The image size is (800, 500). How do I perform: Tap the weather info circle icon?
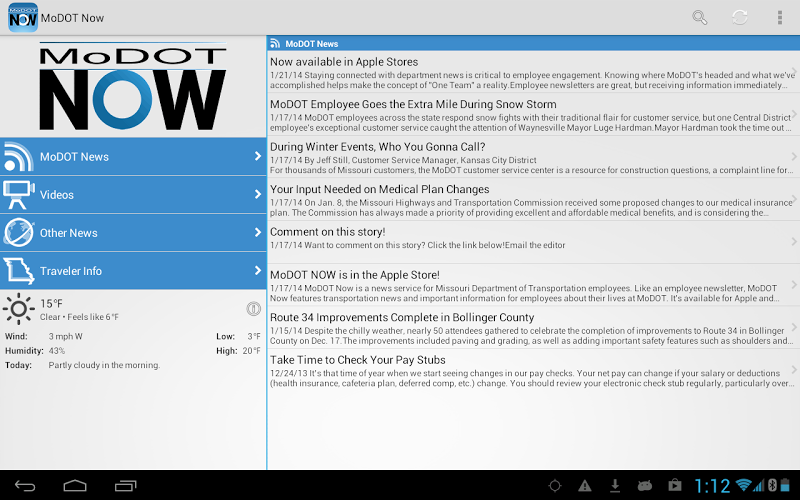(x=254, y=308)
